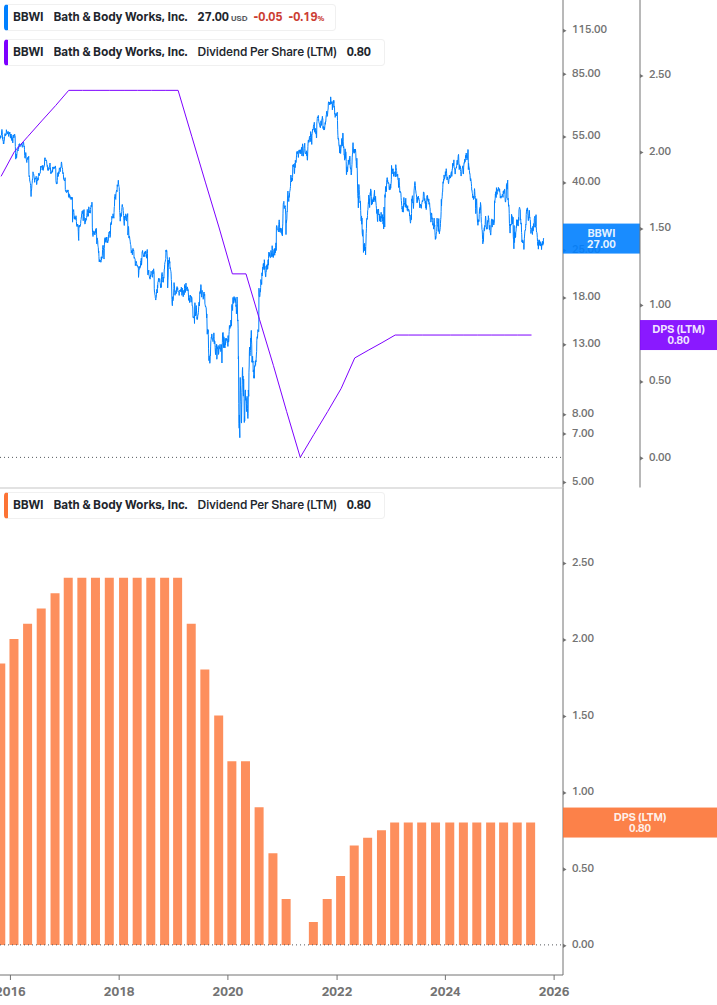Click the purple Dividend Per Share legend swatch

(x=6, y=52)
